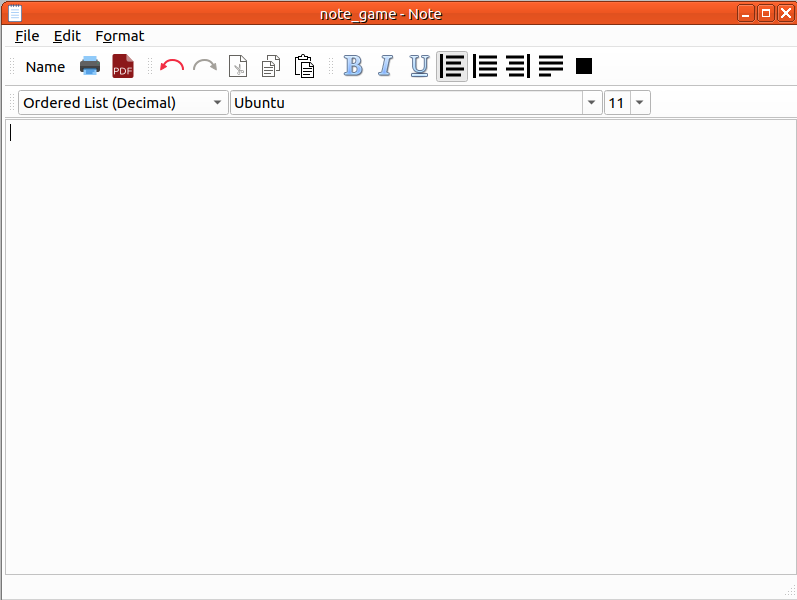Image resolution: width=797 pixels, height=600 pixels.
Task: Select left text alignment
Action: click(x=452, y=67)
